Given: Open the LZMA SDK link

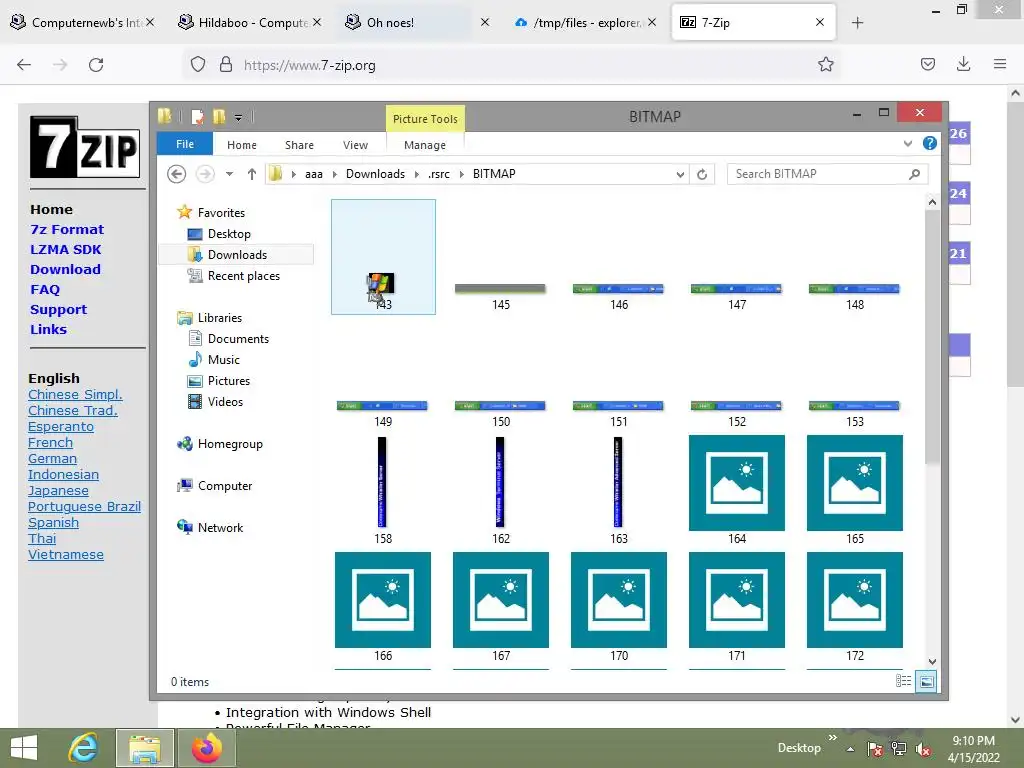Looking at the screenshot, I should pos(65,249).
